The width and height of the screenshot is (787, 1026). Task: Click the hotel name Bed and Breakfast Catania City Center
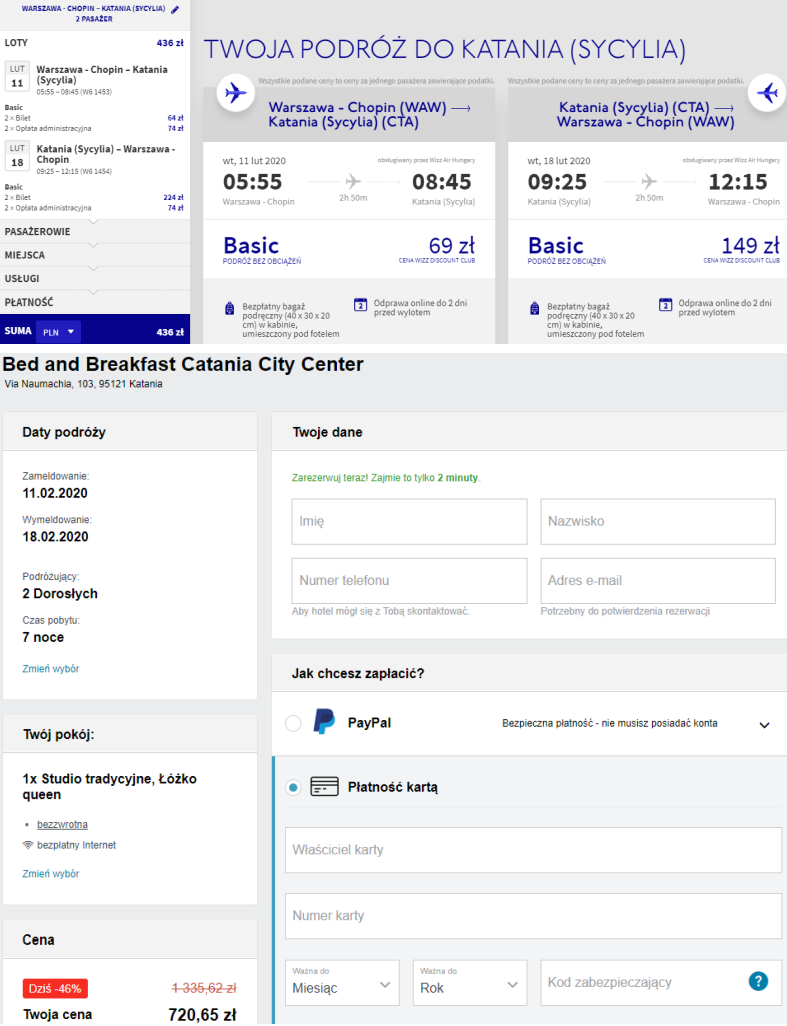[183, 364]
